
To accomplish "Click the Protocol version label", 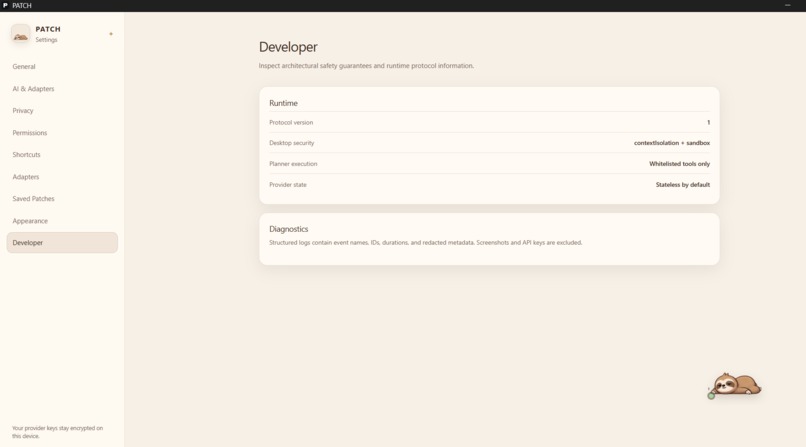I will [x=291, y=122].
